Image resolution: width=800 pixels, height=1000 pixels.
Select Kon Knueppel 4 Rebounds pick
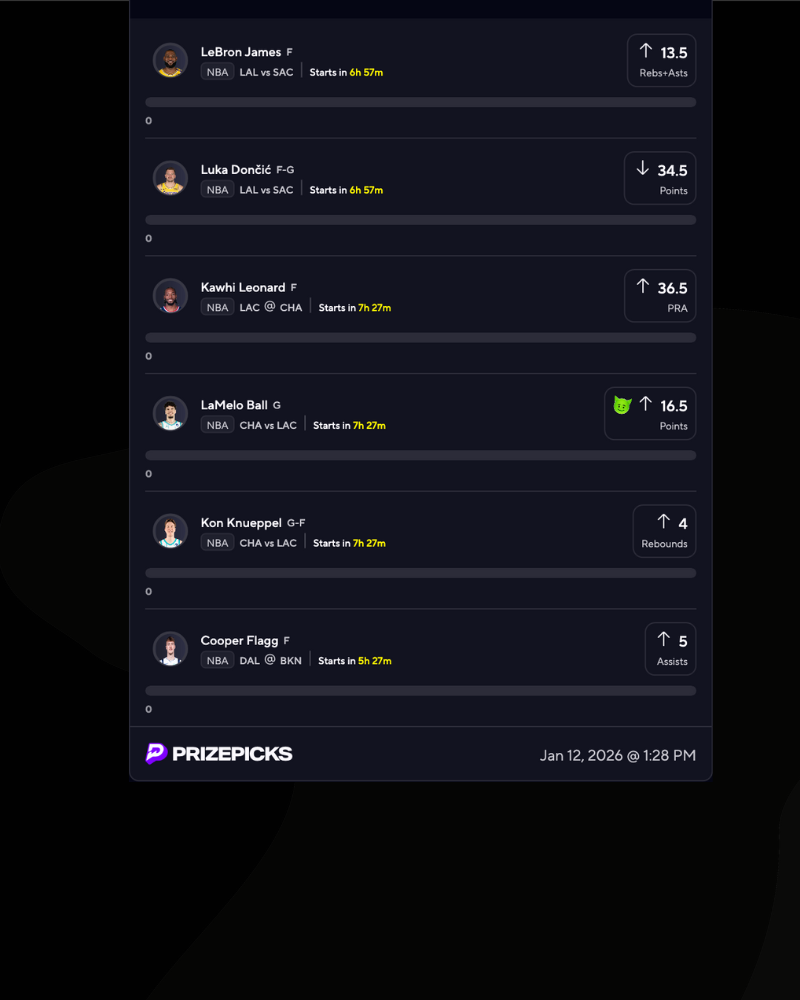[664, 531]
